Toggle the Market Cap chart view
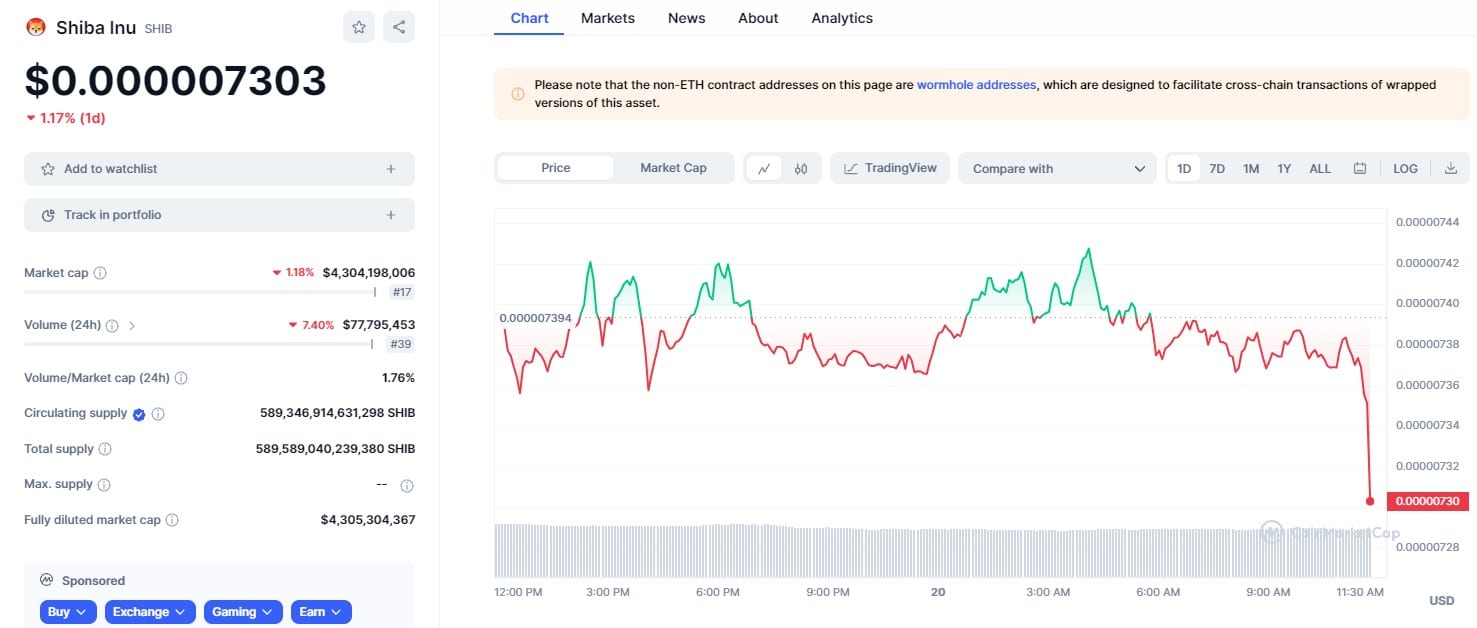 click(673, 168)
